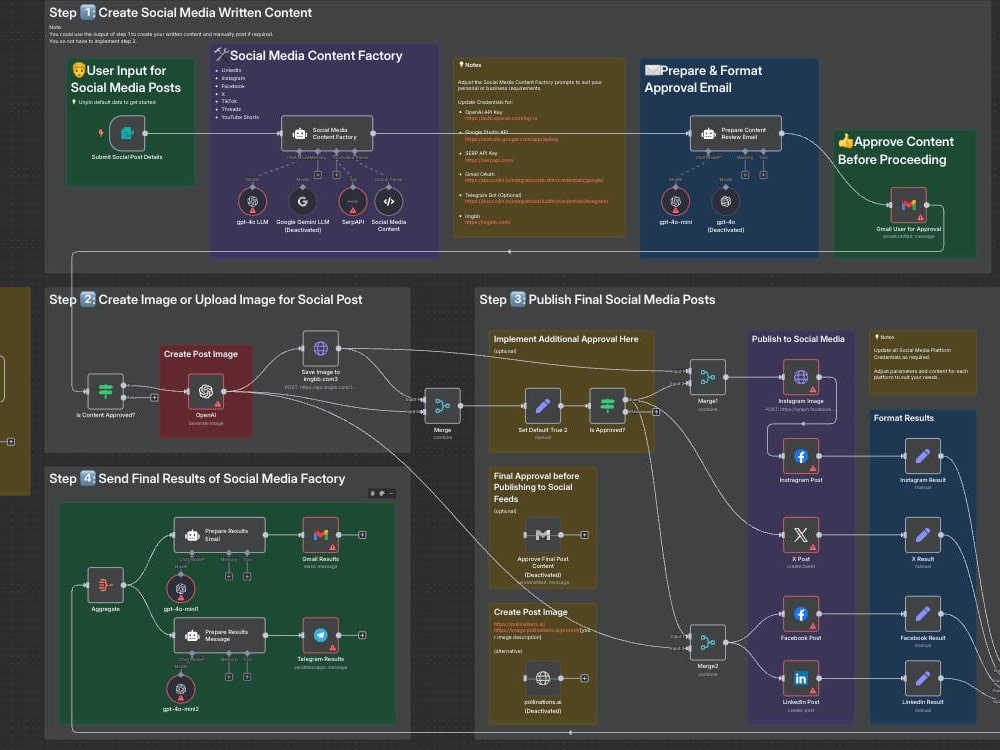The height and width of the screenshot is (750, 1000).
Task: Open the Telegram Results node
Action: pyautogui.click(x=321, y=635)
